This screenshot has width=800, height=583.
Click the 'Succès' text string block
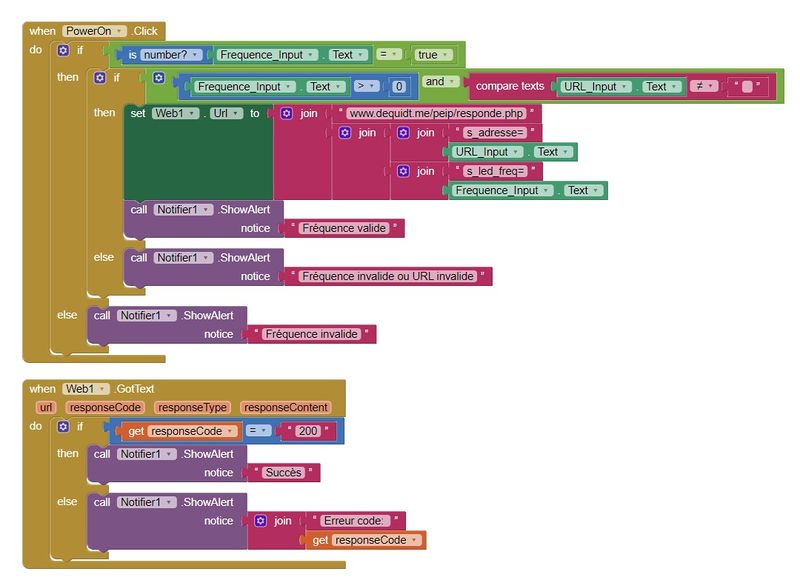pos(282,473)
